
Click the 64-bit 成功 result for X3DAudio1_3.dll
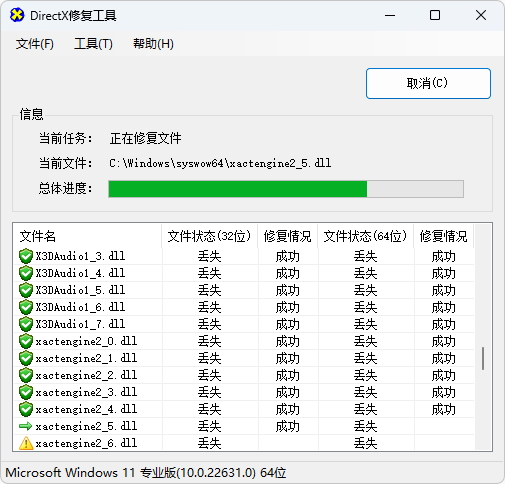click(443, 257)
